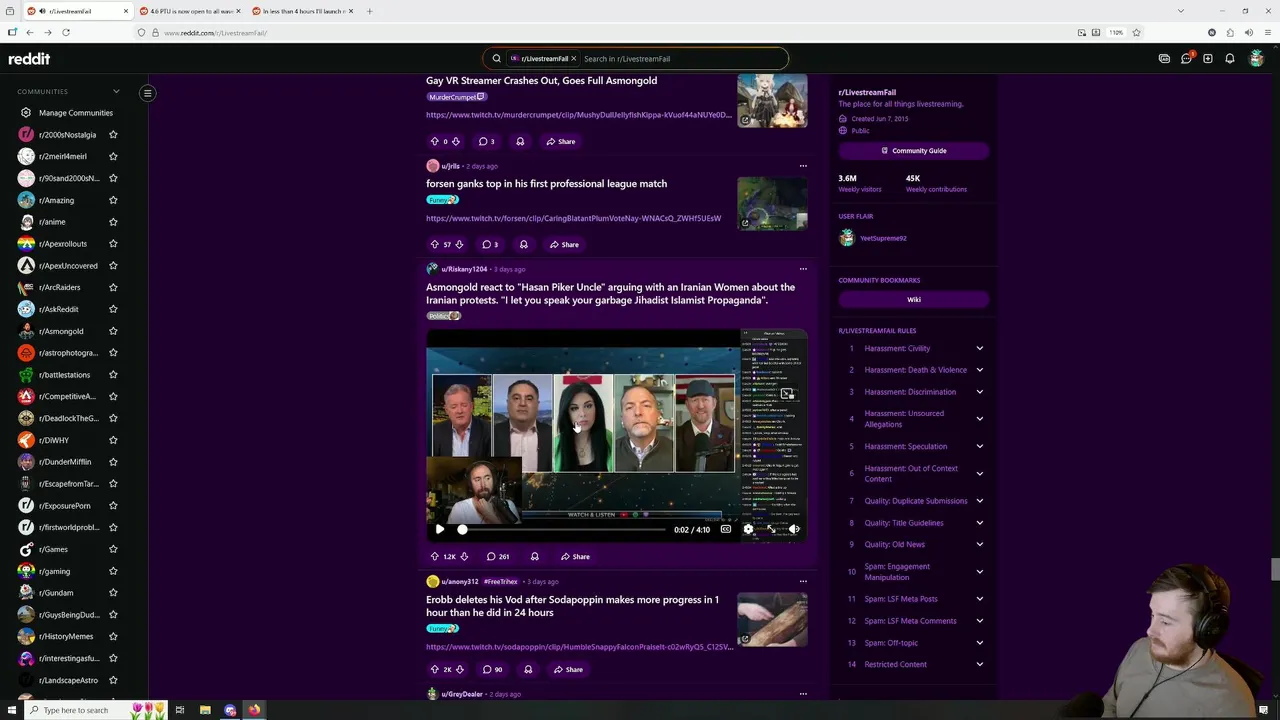1280x720 pixels.
Task: Click the page vertical scrollbar thumb
Action: click(1274, 570)
